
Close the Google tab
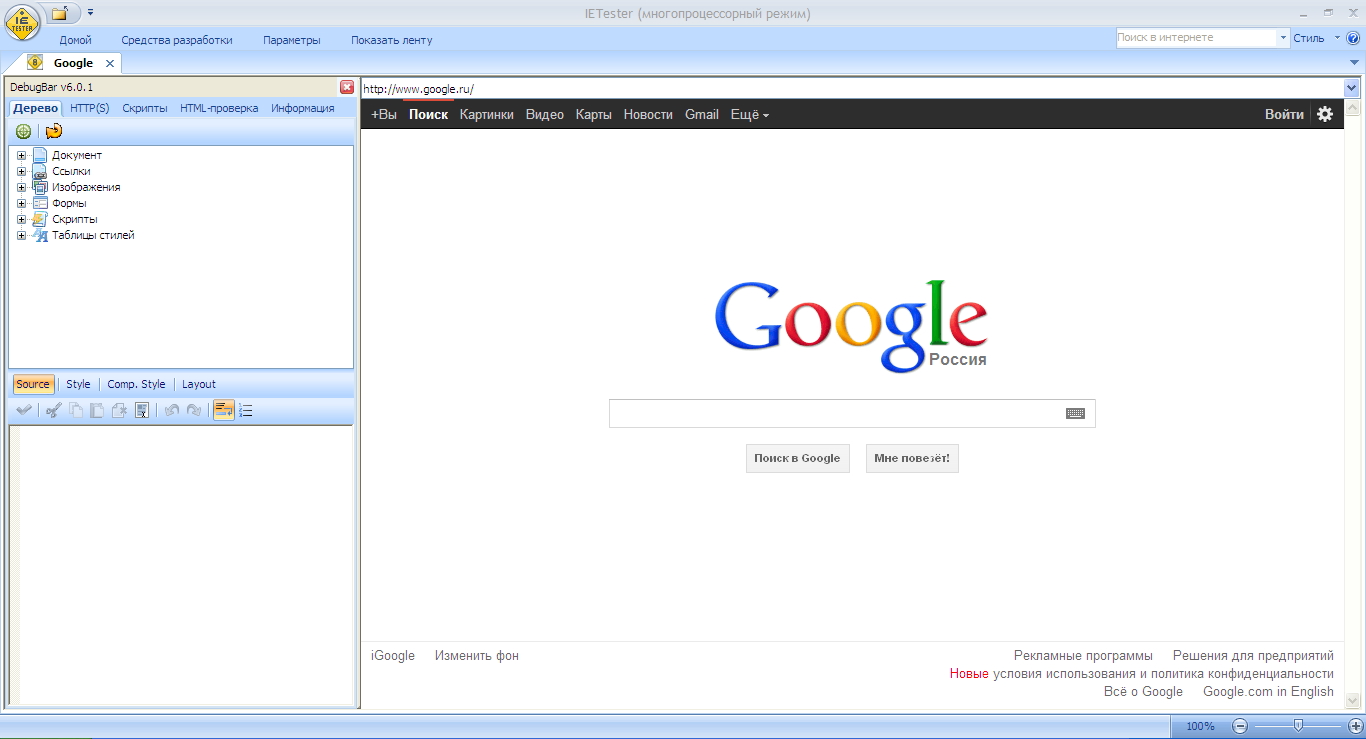click(110, 64)
